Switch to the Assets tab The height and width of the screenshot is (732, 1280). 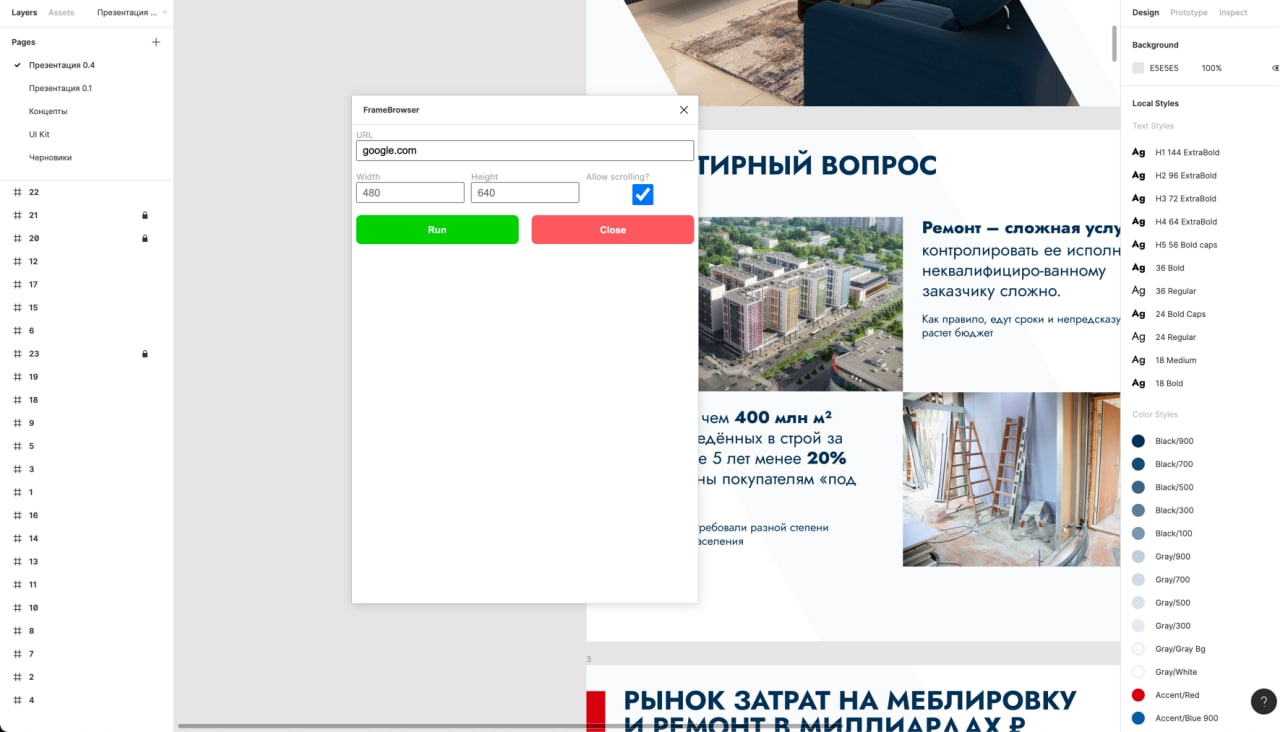61,13
